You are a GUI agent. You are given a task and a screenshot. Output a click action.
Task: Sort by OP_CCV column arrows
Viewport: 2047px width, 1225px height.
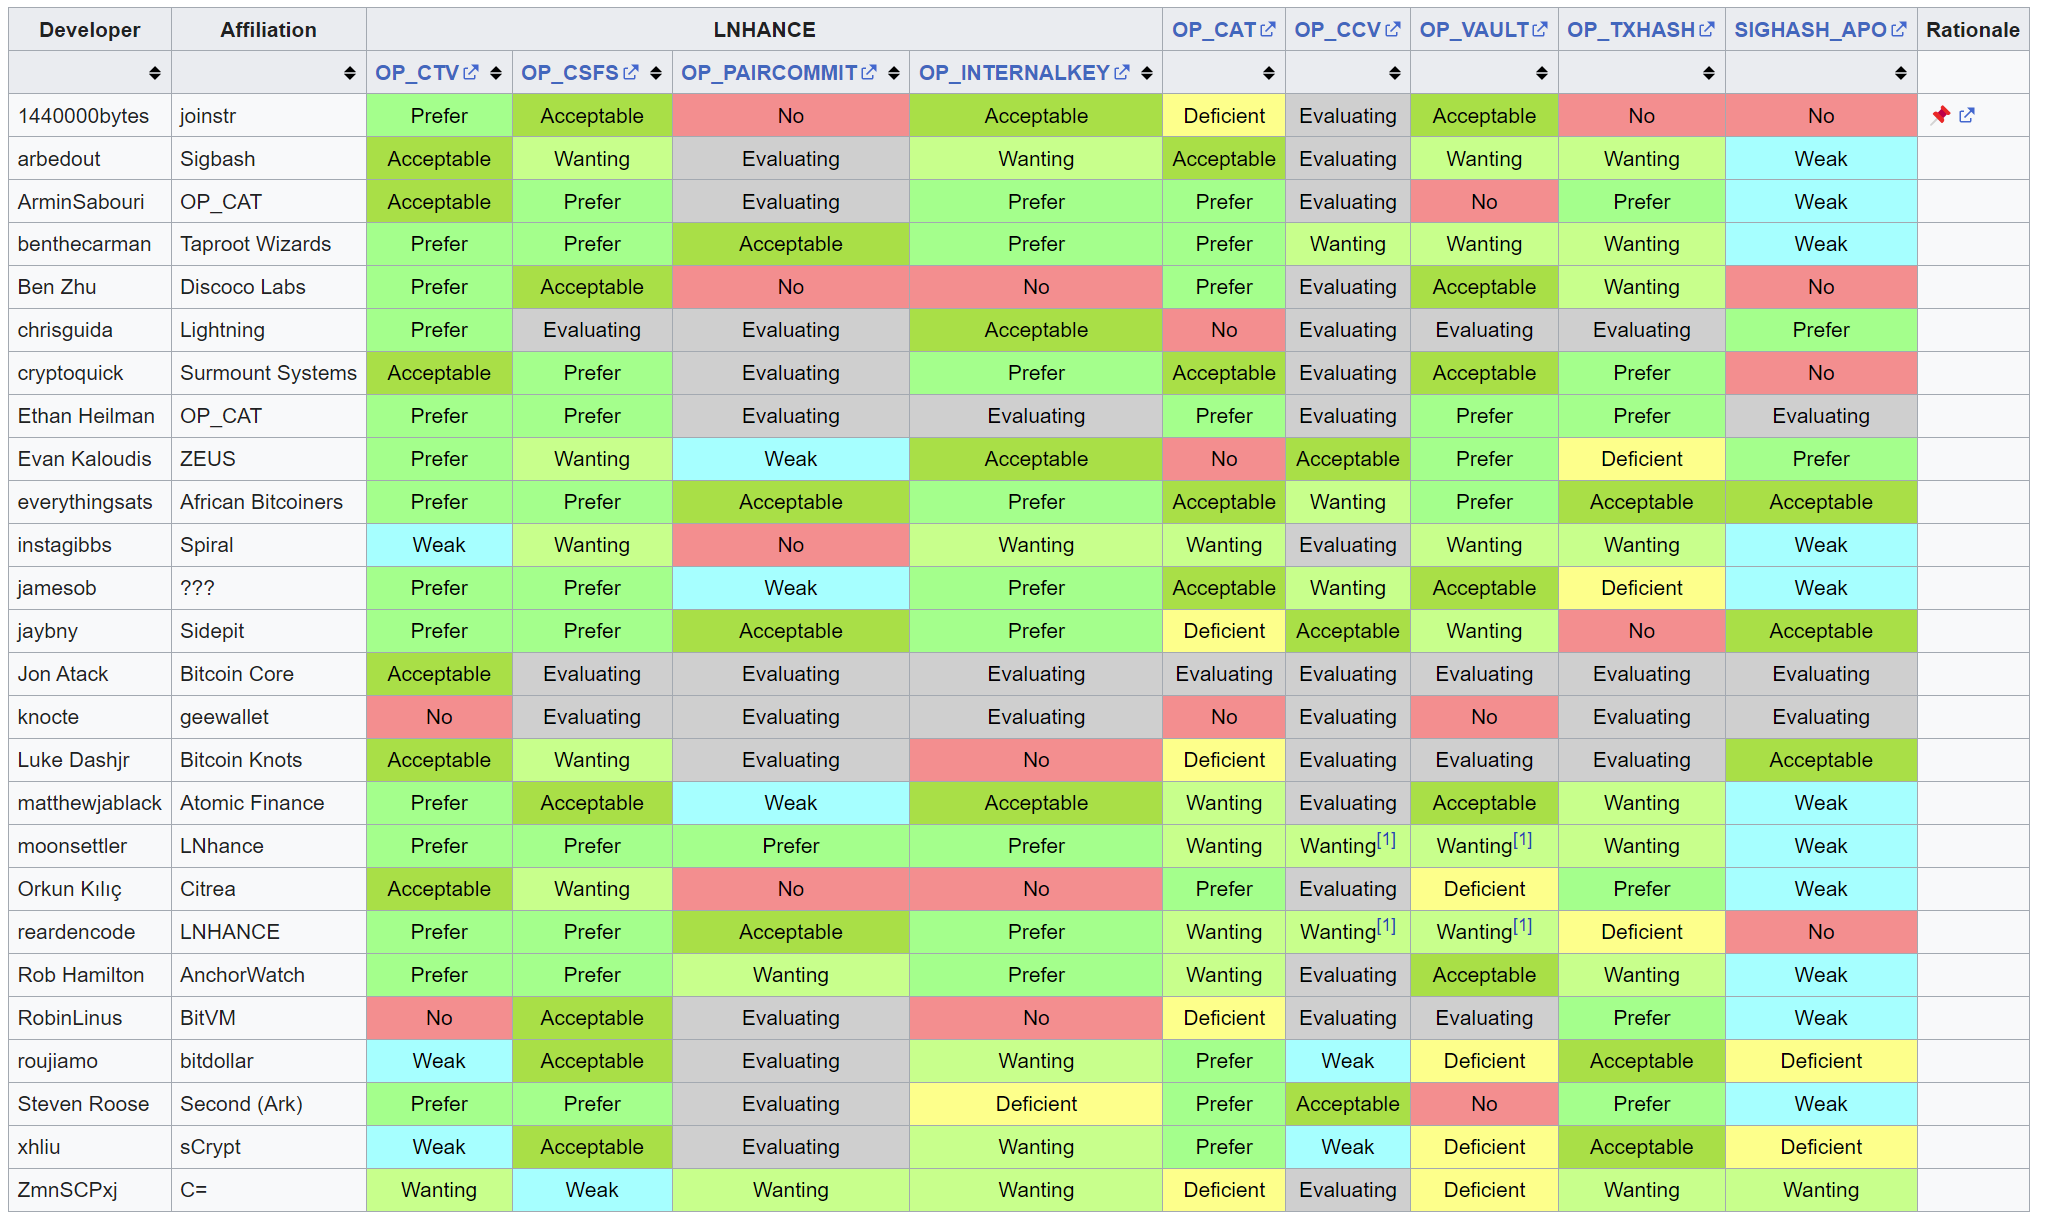[x=1395, y=73]
